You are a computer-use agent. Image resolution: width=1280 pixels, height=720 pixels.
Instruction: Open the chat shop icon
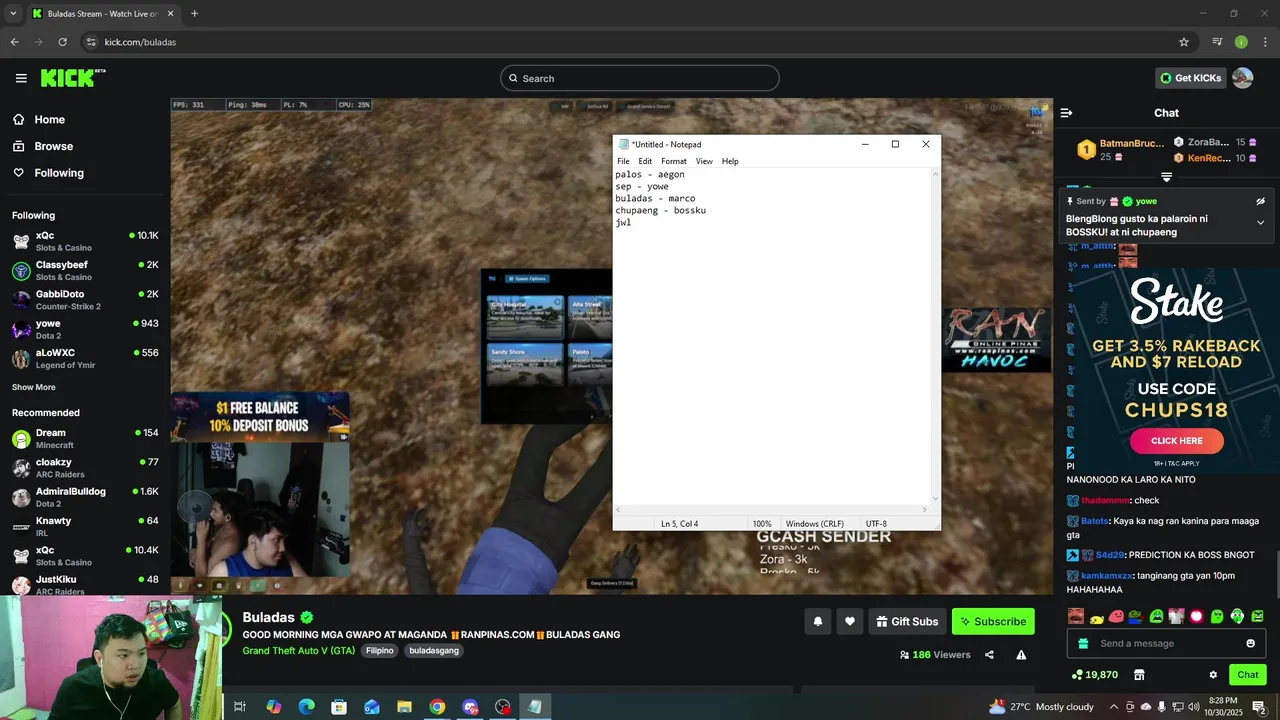(x=1139, y=675)
